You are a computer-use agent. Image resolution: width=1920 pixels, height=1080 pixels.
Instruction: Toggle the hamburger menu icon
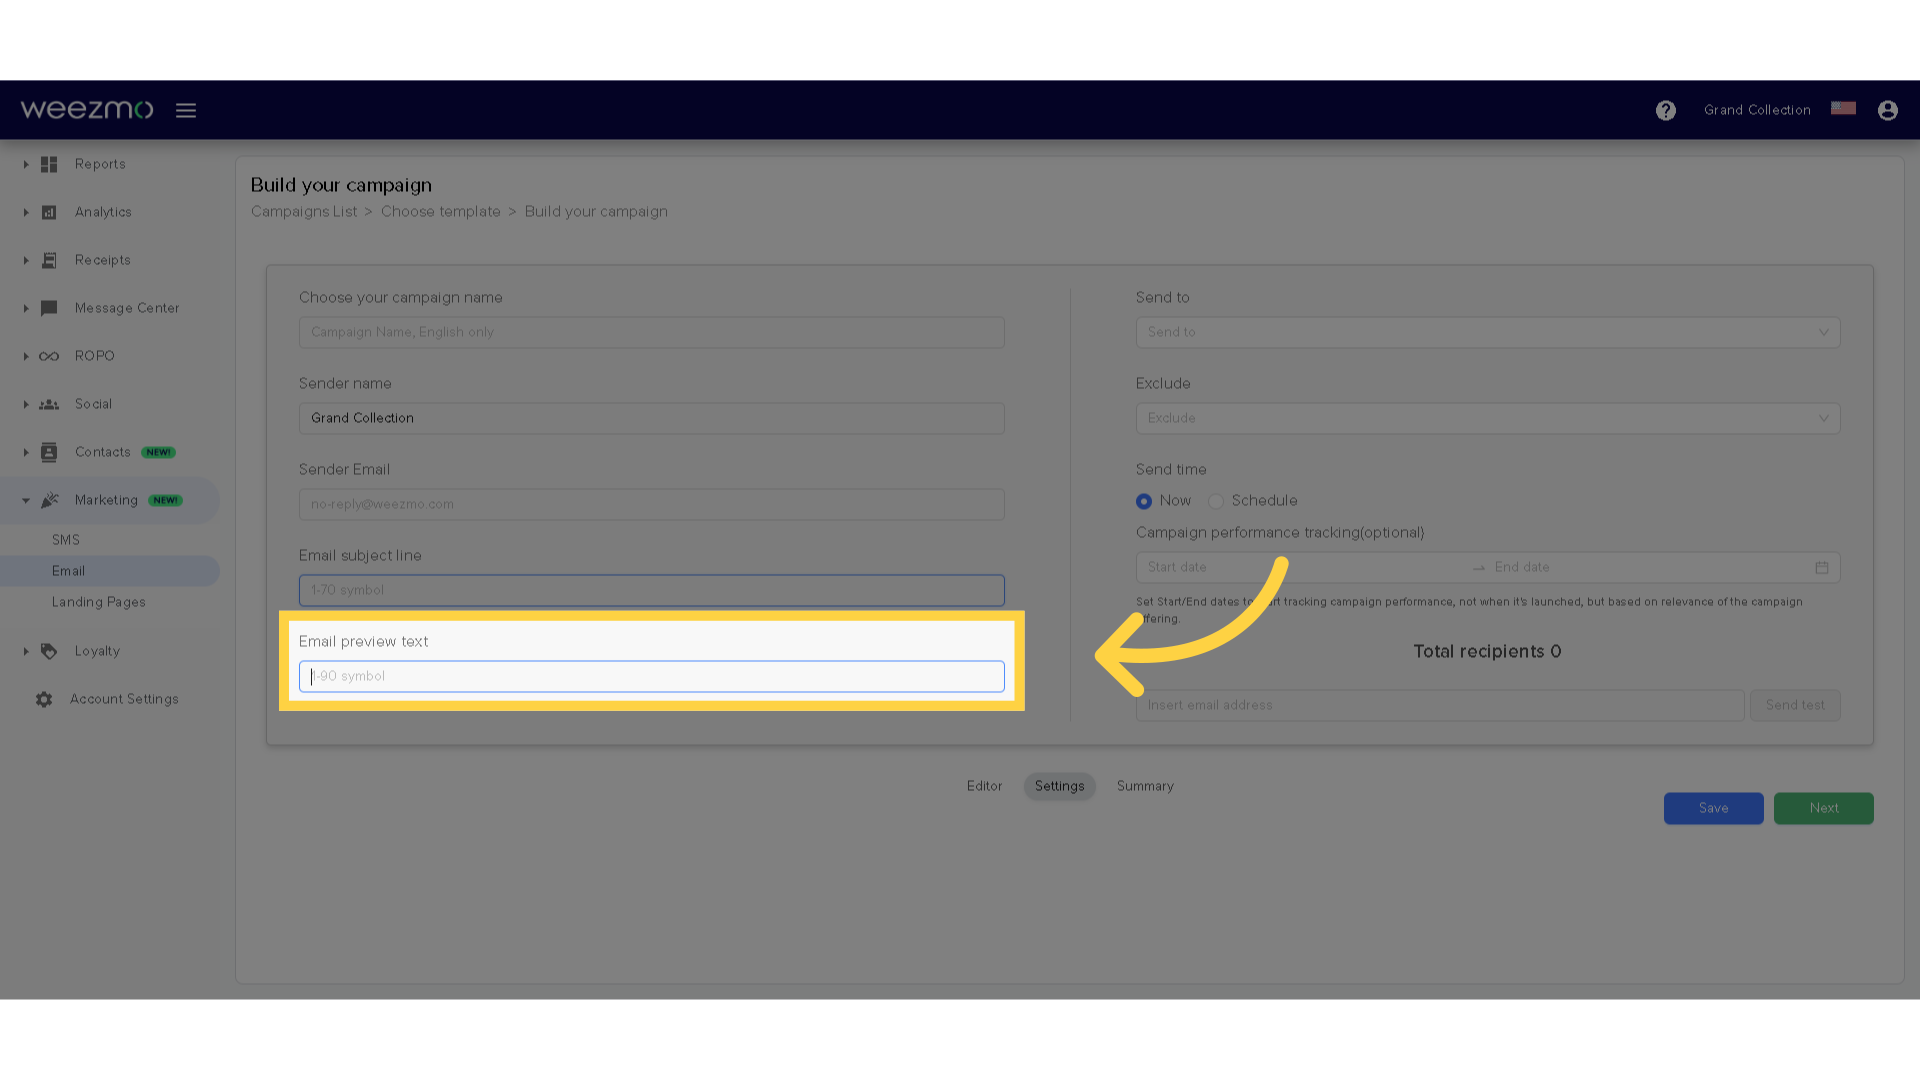click(x=186, y=110)
